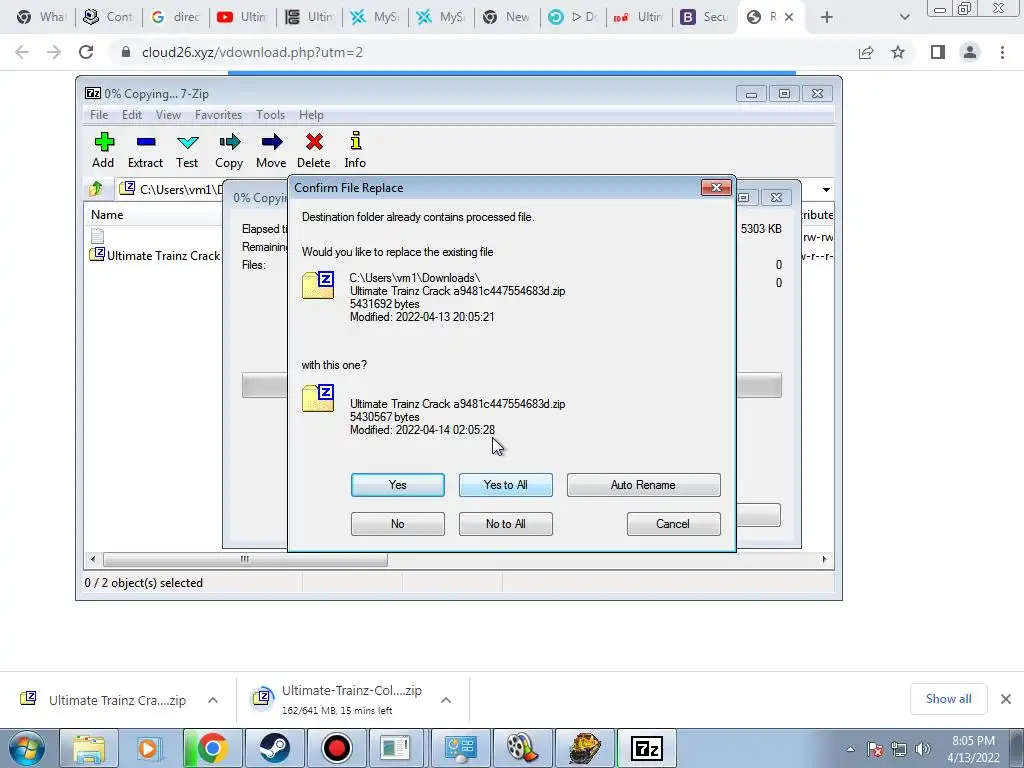Click the Delete toolbar icon
Image resolution: width=1024 pixels, height=768 pixels.
pyautogui.click(x=313, y=150)
